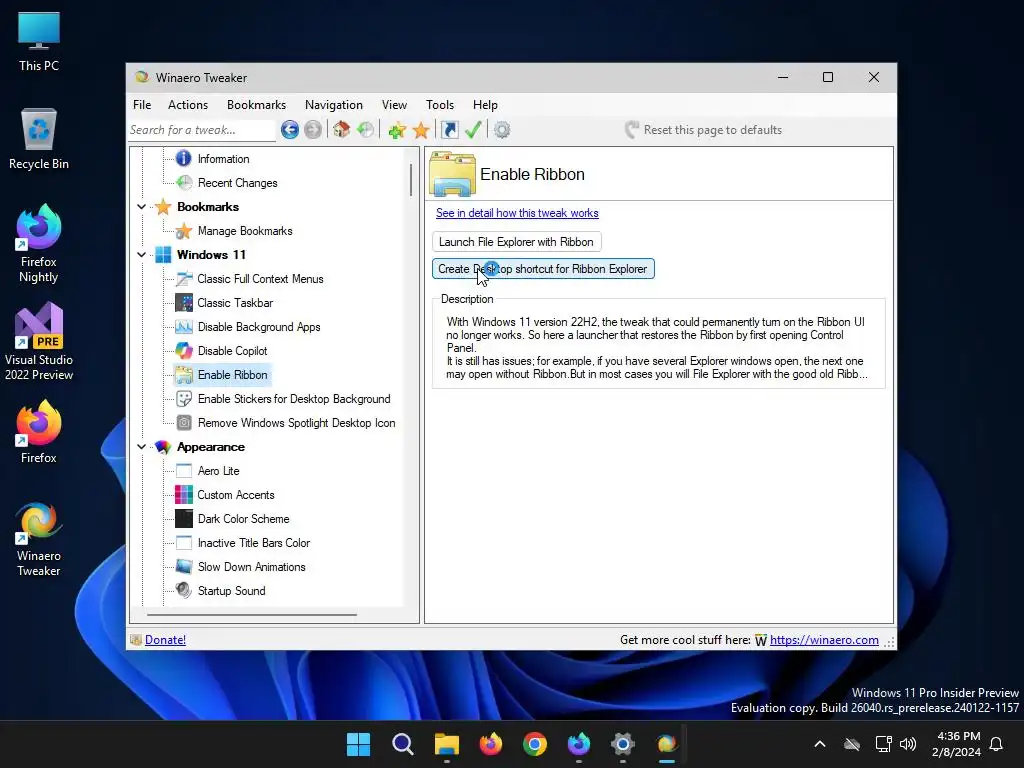
Task: Click Firefox icon on the taskbar
Action: click(490, 744)
